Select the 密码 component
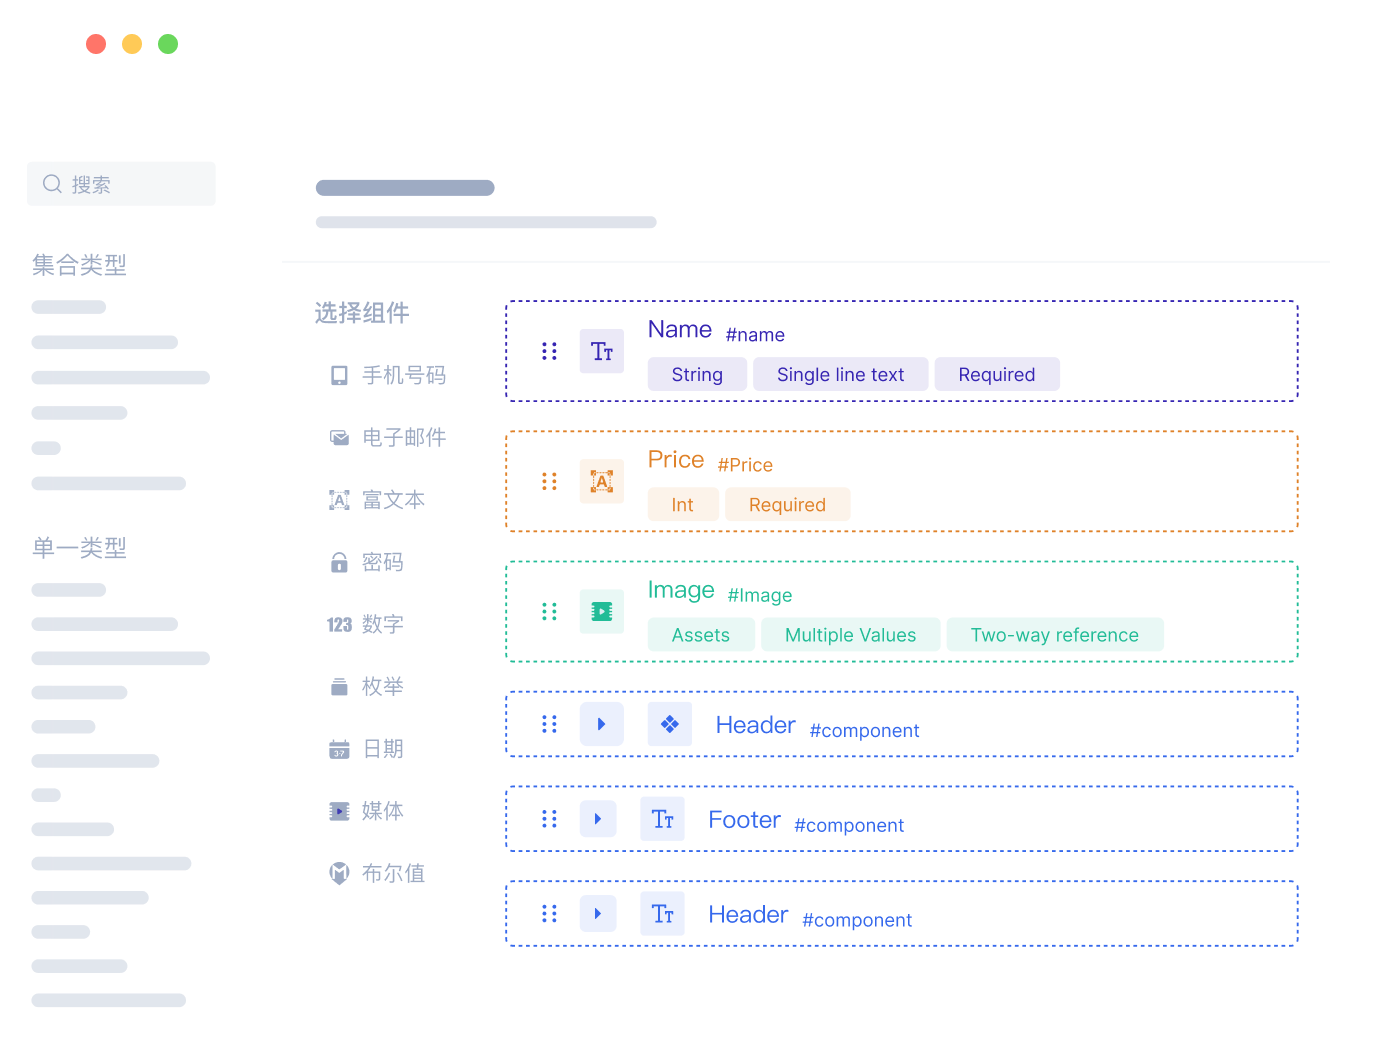This screenshot has height=1058, width=1391. pyautogui.click(x=367, y=563)
